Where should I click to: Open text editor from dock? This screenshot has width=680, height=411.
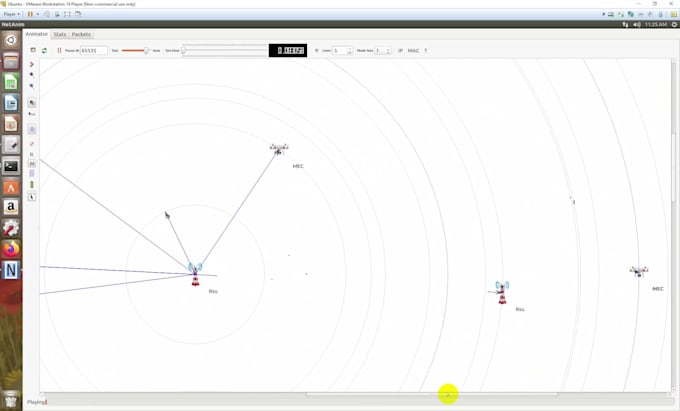pos(11,145)
